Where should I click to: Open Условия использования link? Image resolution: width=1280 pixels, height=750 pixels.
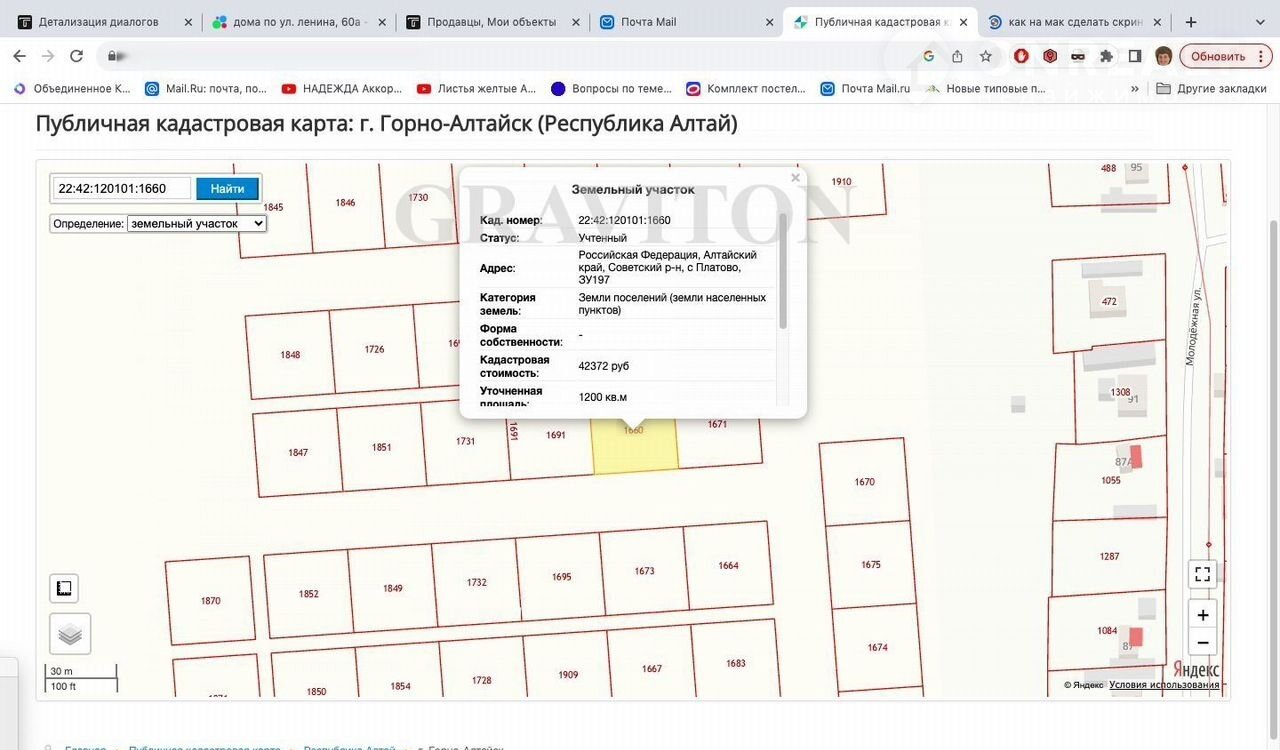point(1164,685)
